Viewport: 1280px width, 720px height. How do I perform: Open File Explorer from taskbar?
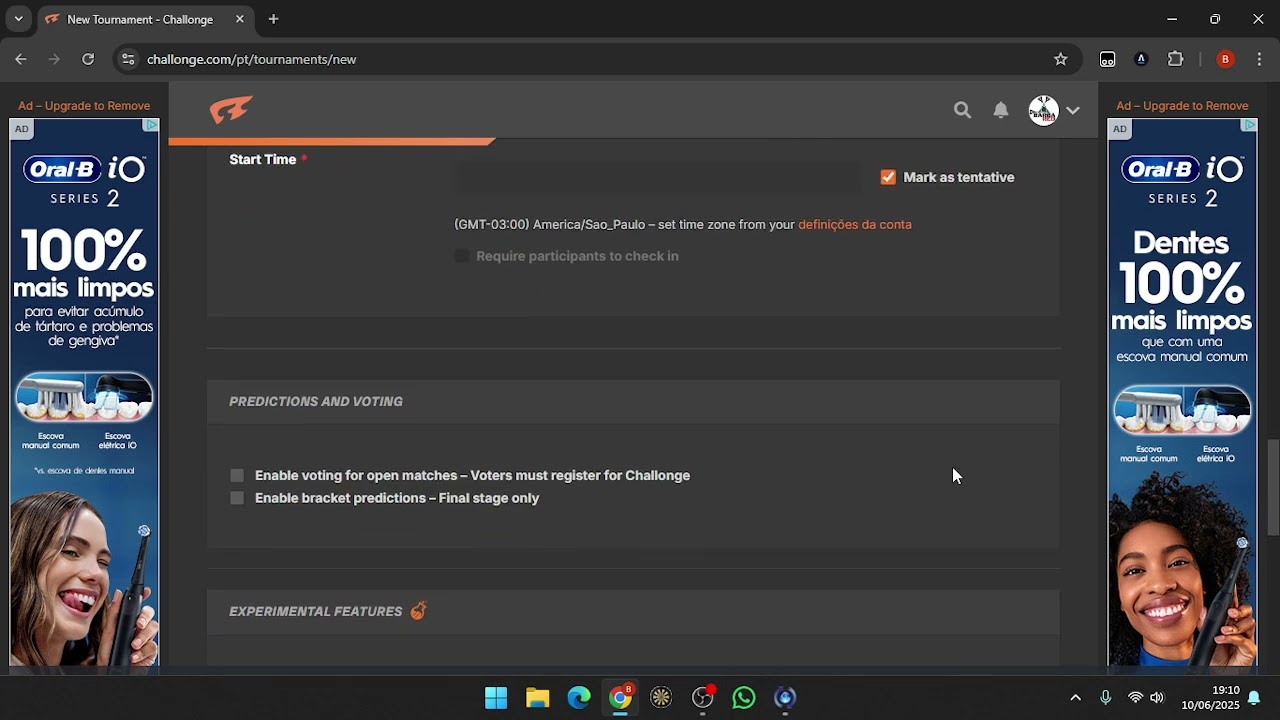click(x=538, y=698)
